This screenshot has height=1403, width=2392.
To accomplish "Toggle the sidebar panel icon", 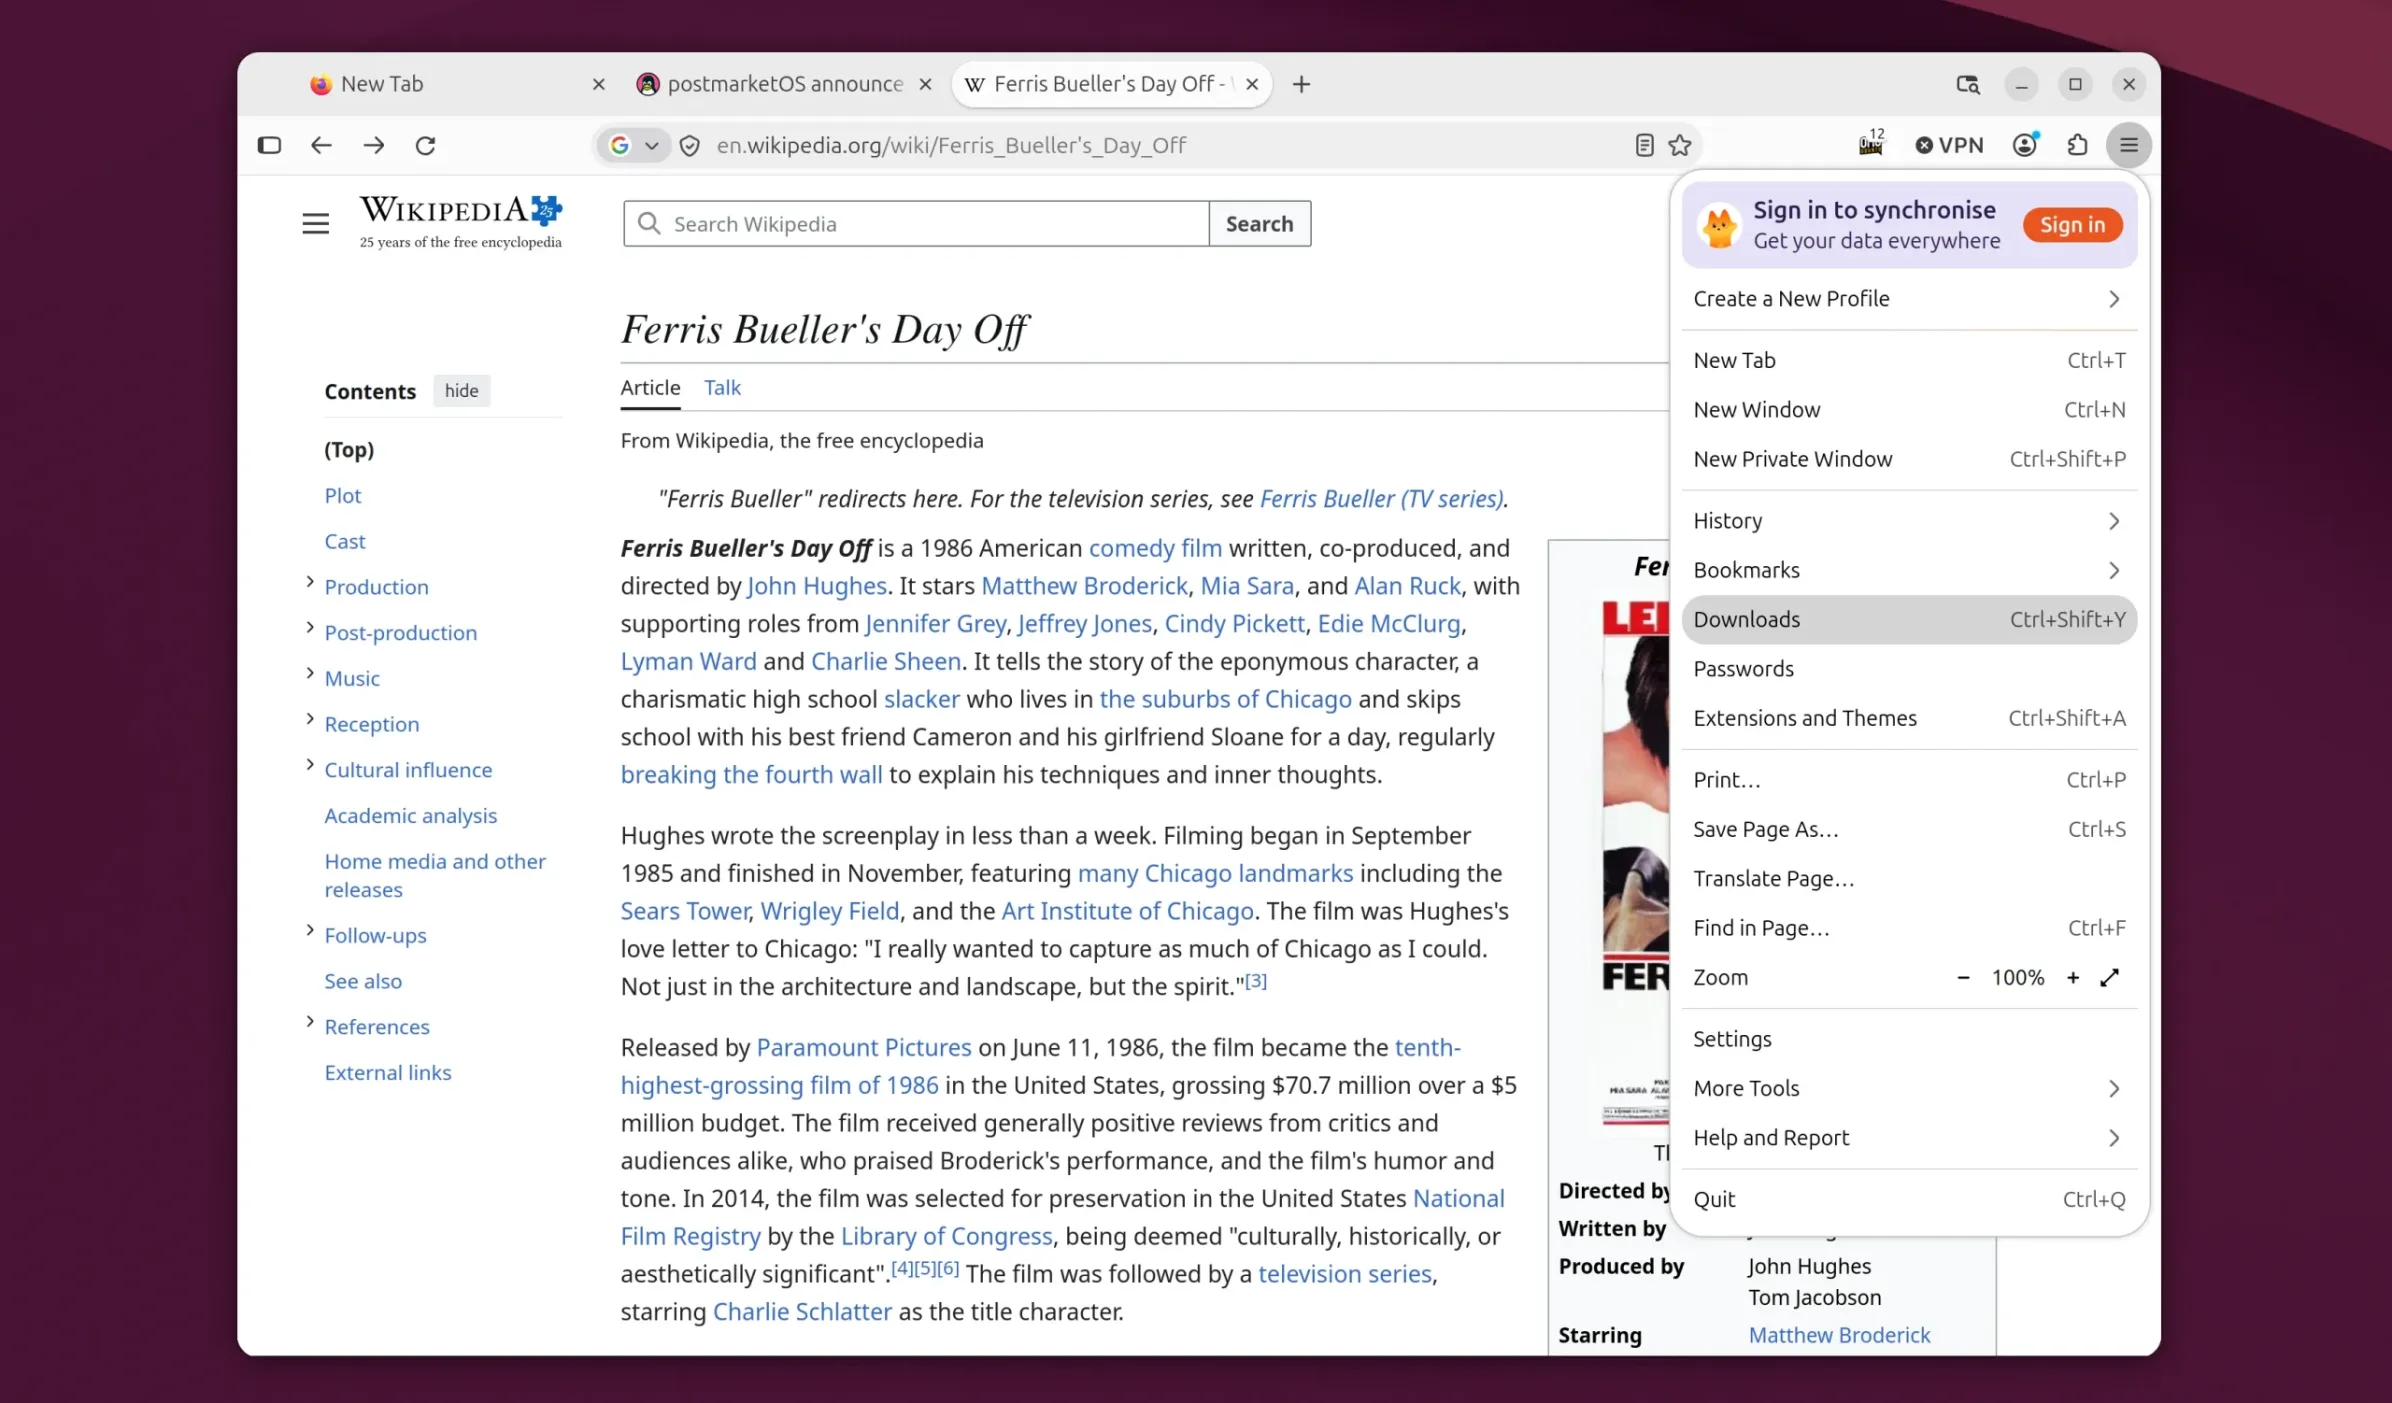I will tap(269, 145).
